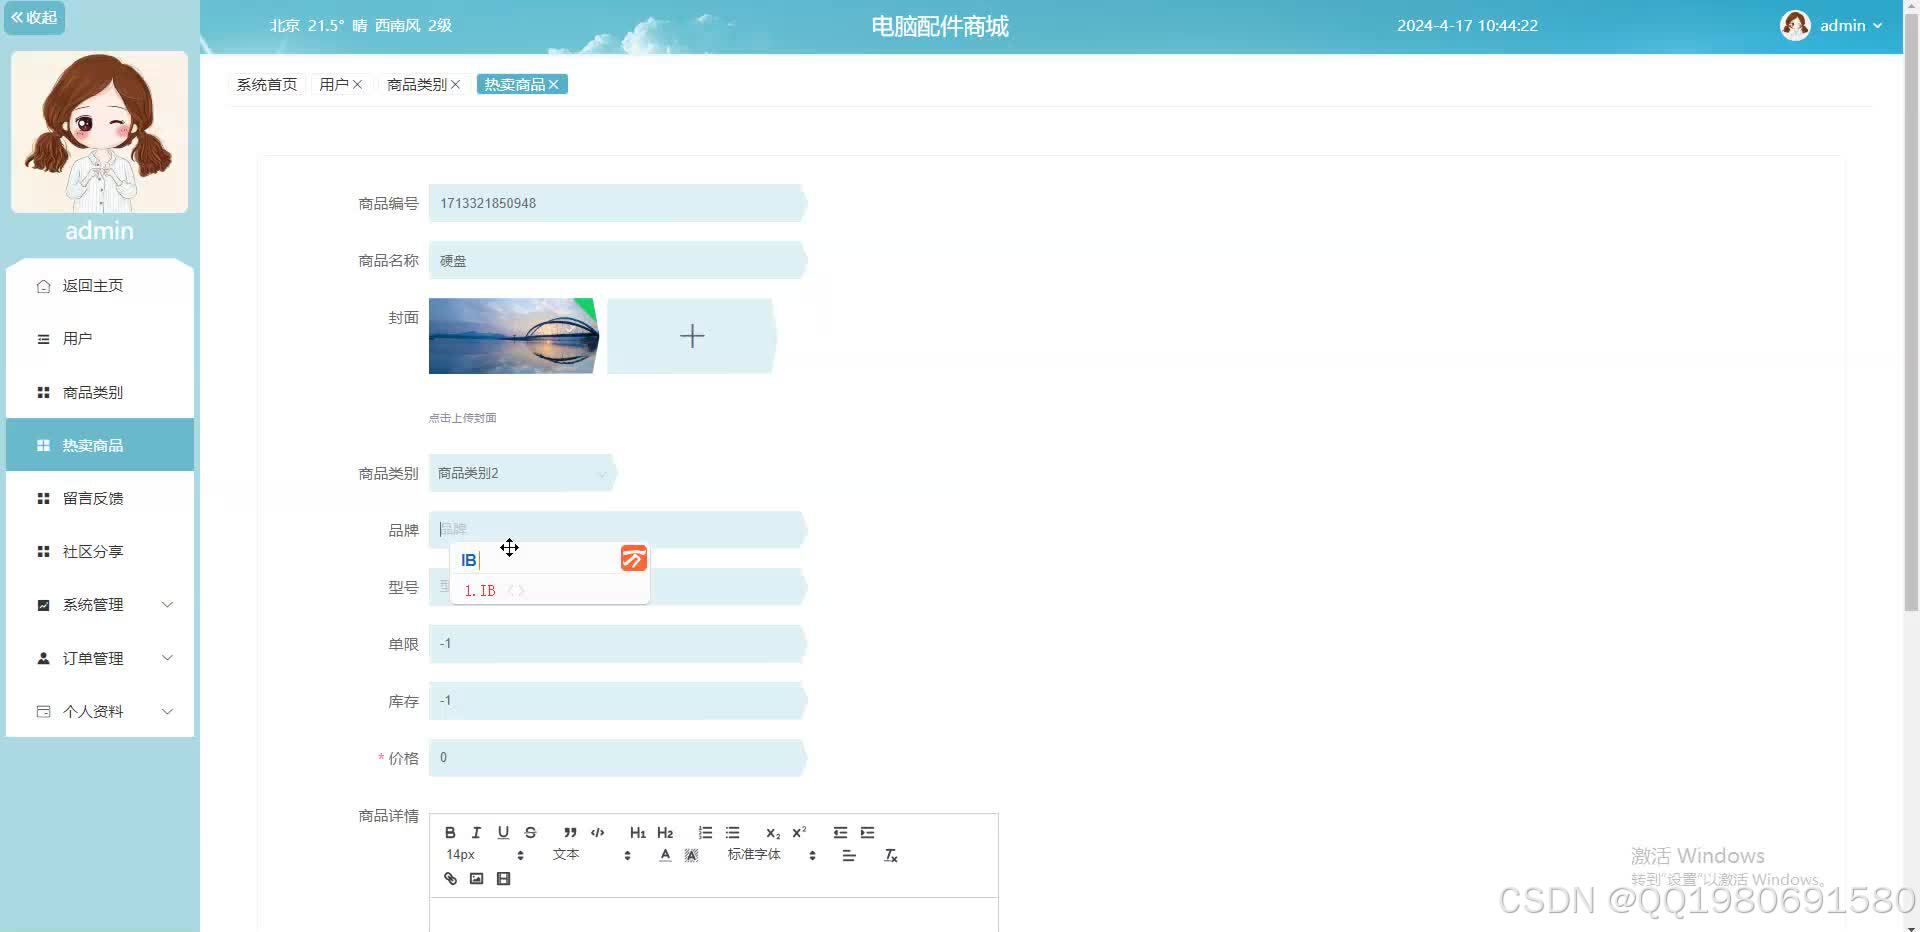The width and height of the screenshot is (1920, 932).
Task: Insert an ordered numbered list
Action: coord(705,832)
